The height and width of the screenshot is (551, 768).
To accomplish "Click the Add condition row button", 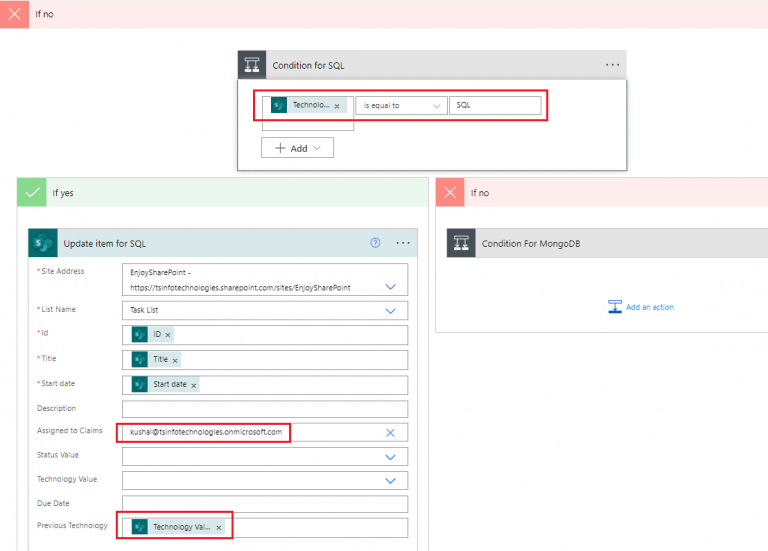I will tap(297, 148).
